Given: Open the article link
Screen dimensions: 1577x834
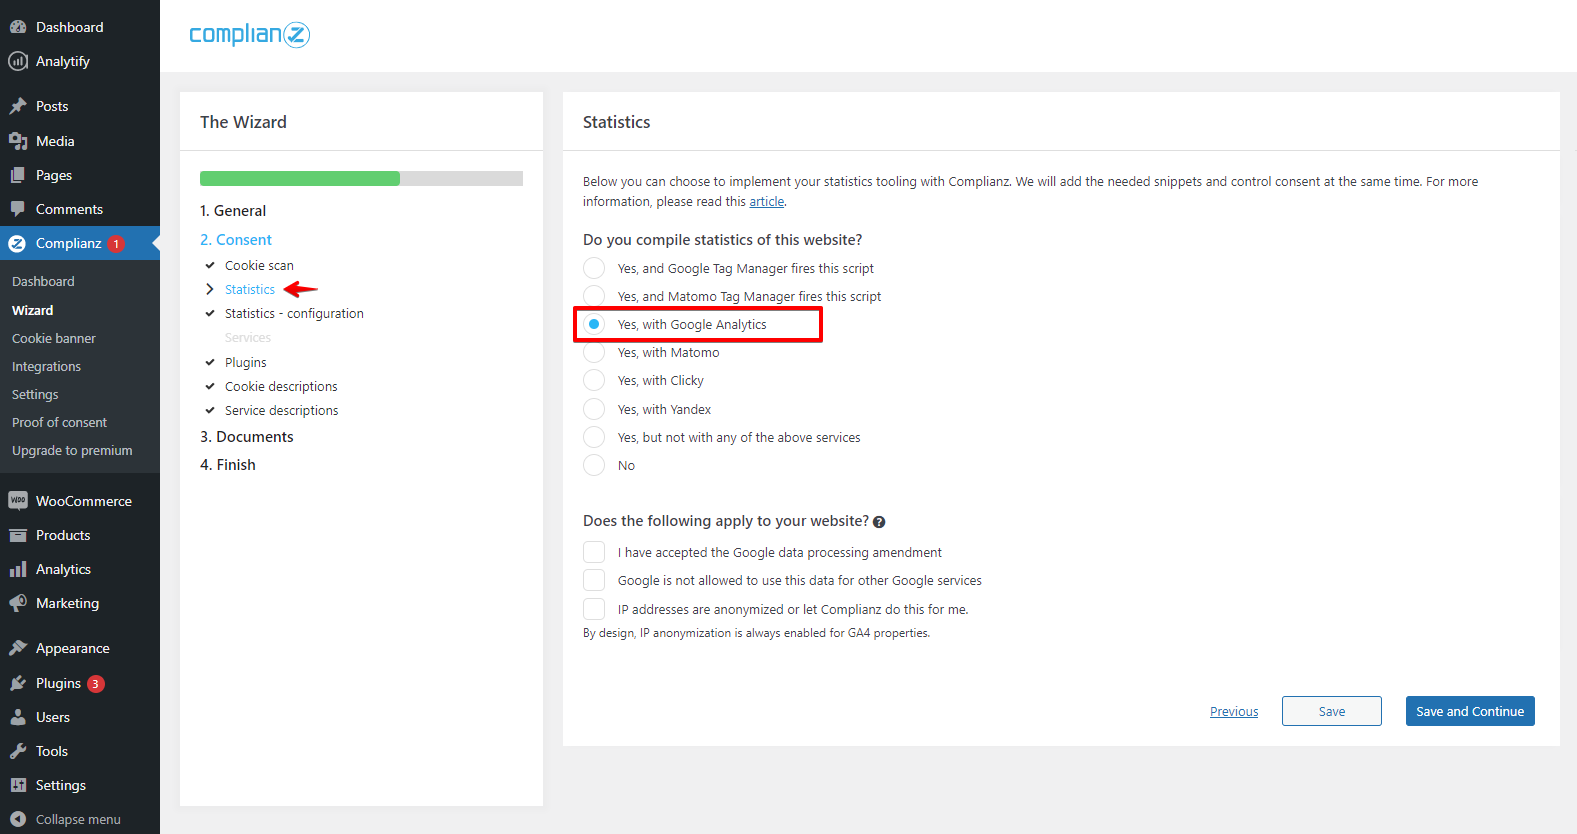Looking at the screenshot, I should [767, 202].
